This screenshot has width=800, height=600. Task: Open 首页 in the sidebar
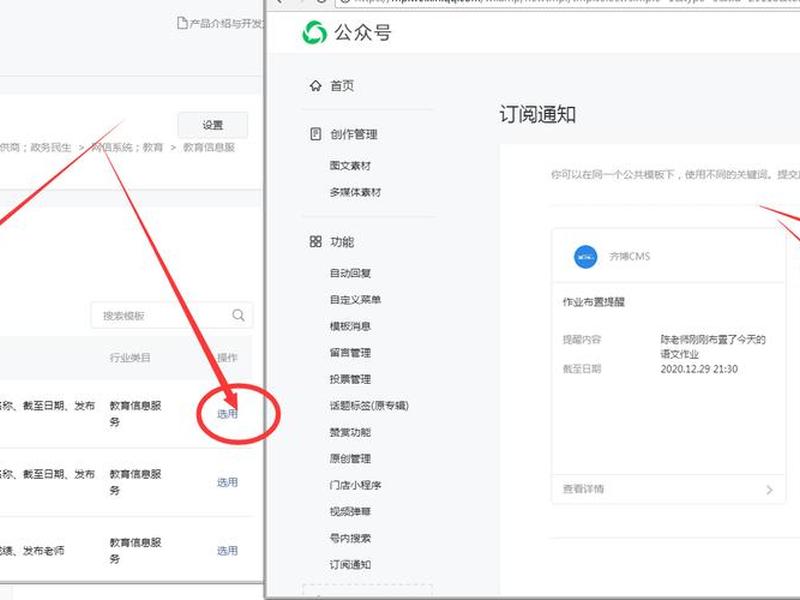[342, 86]
